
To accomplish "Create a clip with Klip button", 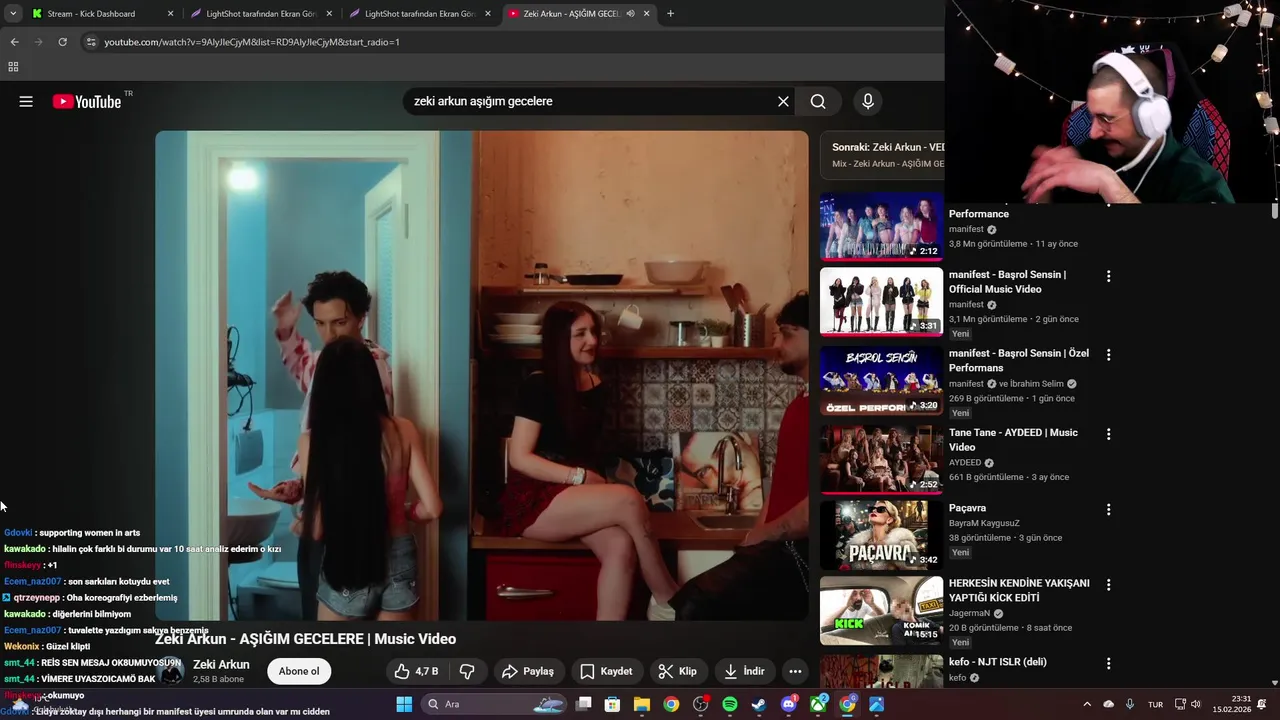I will click(x=678, y=671).
